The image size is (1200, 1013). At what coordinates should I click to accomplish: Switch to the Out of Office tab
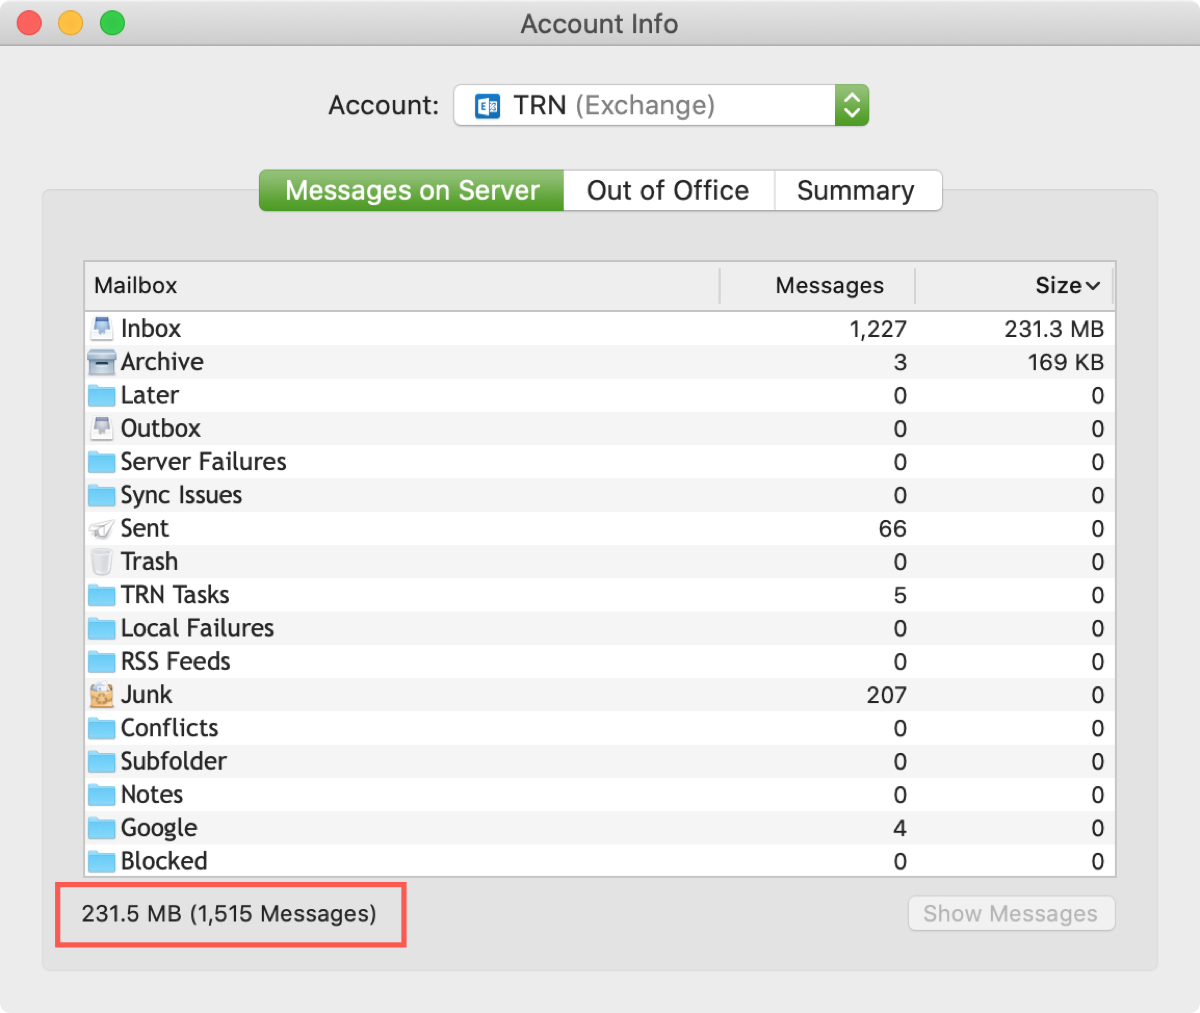point(668,190)
